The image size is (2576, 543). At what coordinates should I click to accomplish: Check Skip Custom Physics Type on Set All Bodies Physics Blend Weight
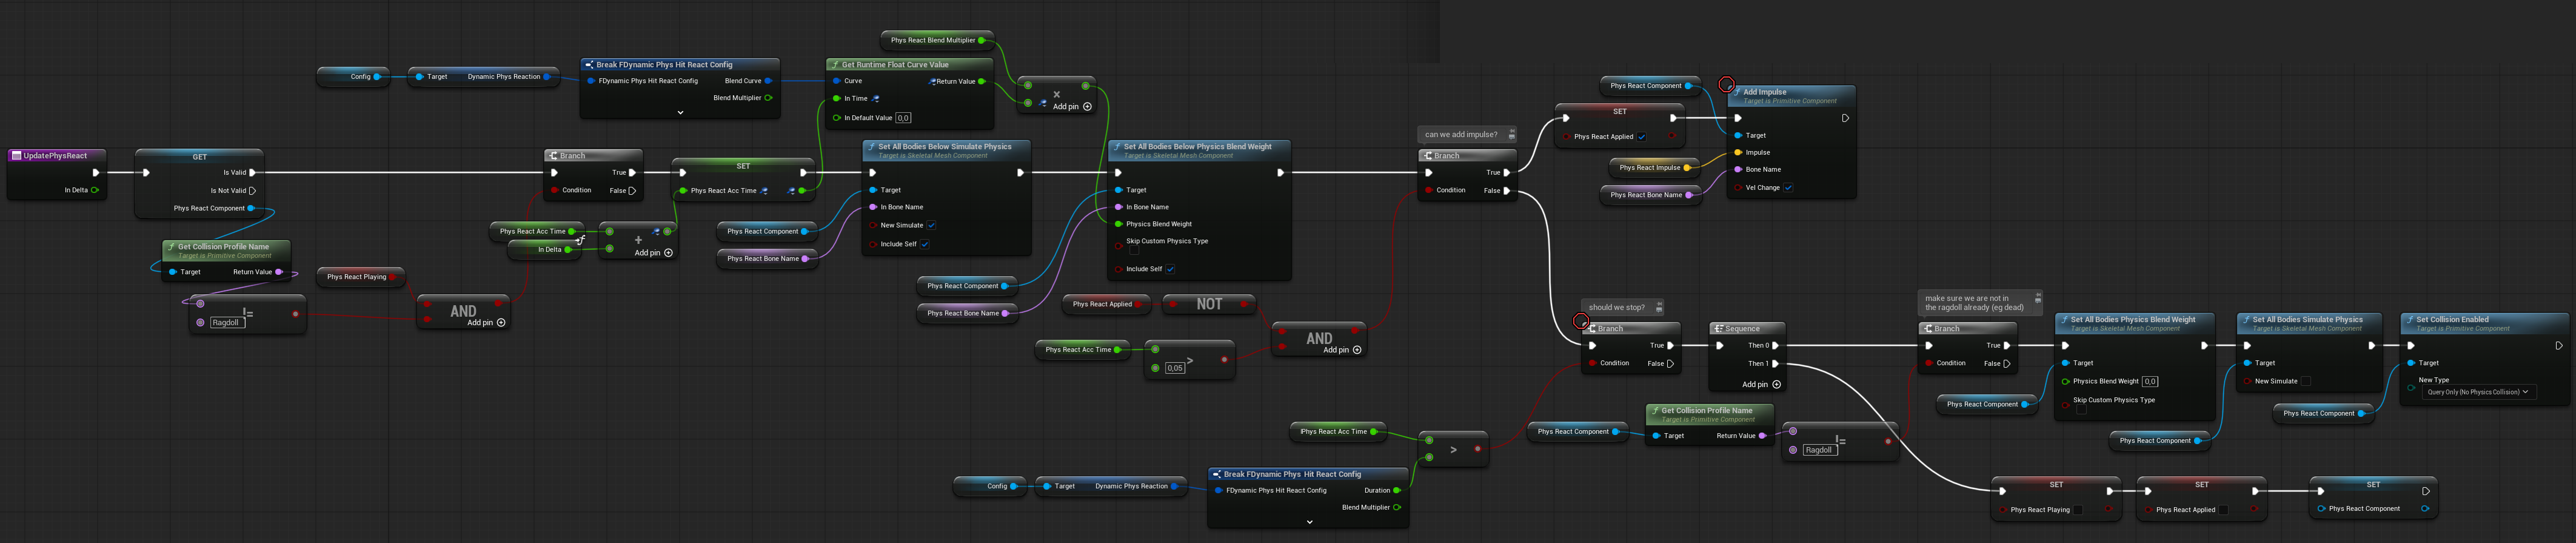pos(2081,409)
